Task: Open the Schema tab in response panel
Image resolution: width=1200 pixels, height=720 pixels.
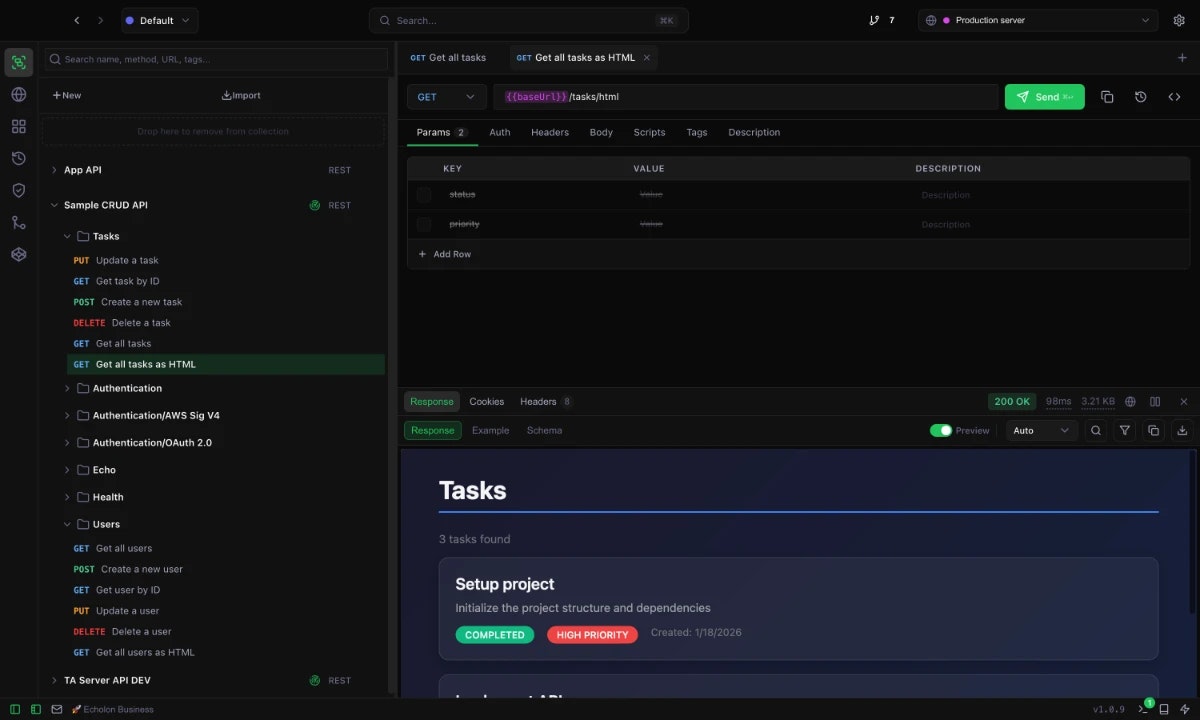Action: click(544, 430)
